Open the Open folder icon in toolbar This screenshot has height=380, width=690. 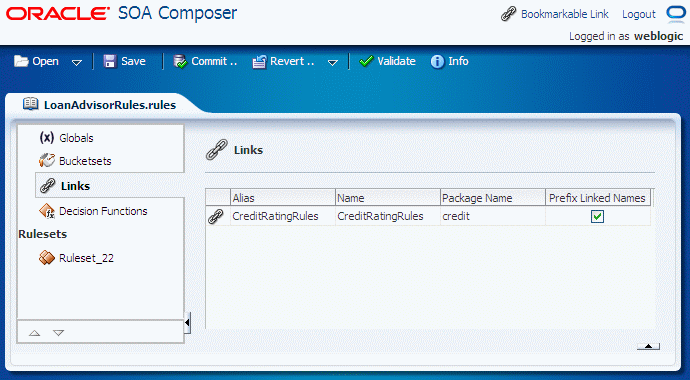pyautogui.click(x=21, y=61)
